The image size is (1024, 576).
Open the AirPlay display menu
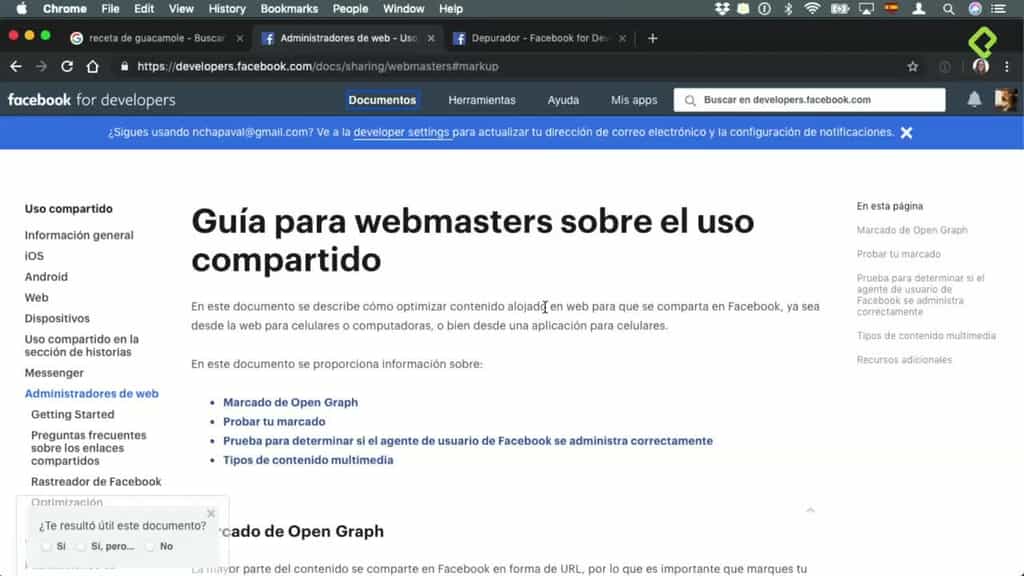tap(866, 8)
